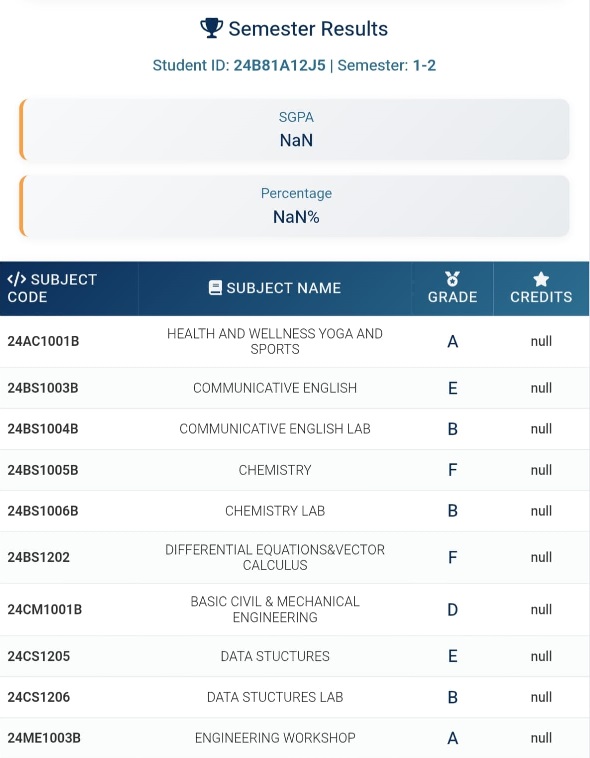Click the book icon beside Subject Name
This screenshot has height=758, width=590.
click(215, 288)
